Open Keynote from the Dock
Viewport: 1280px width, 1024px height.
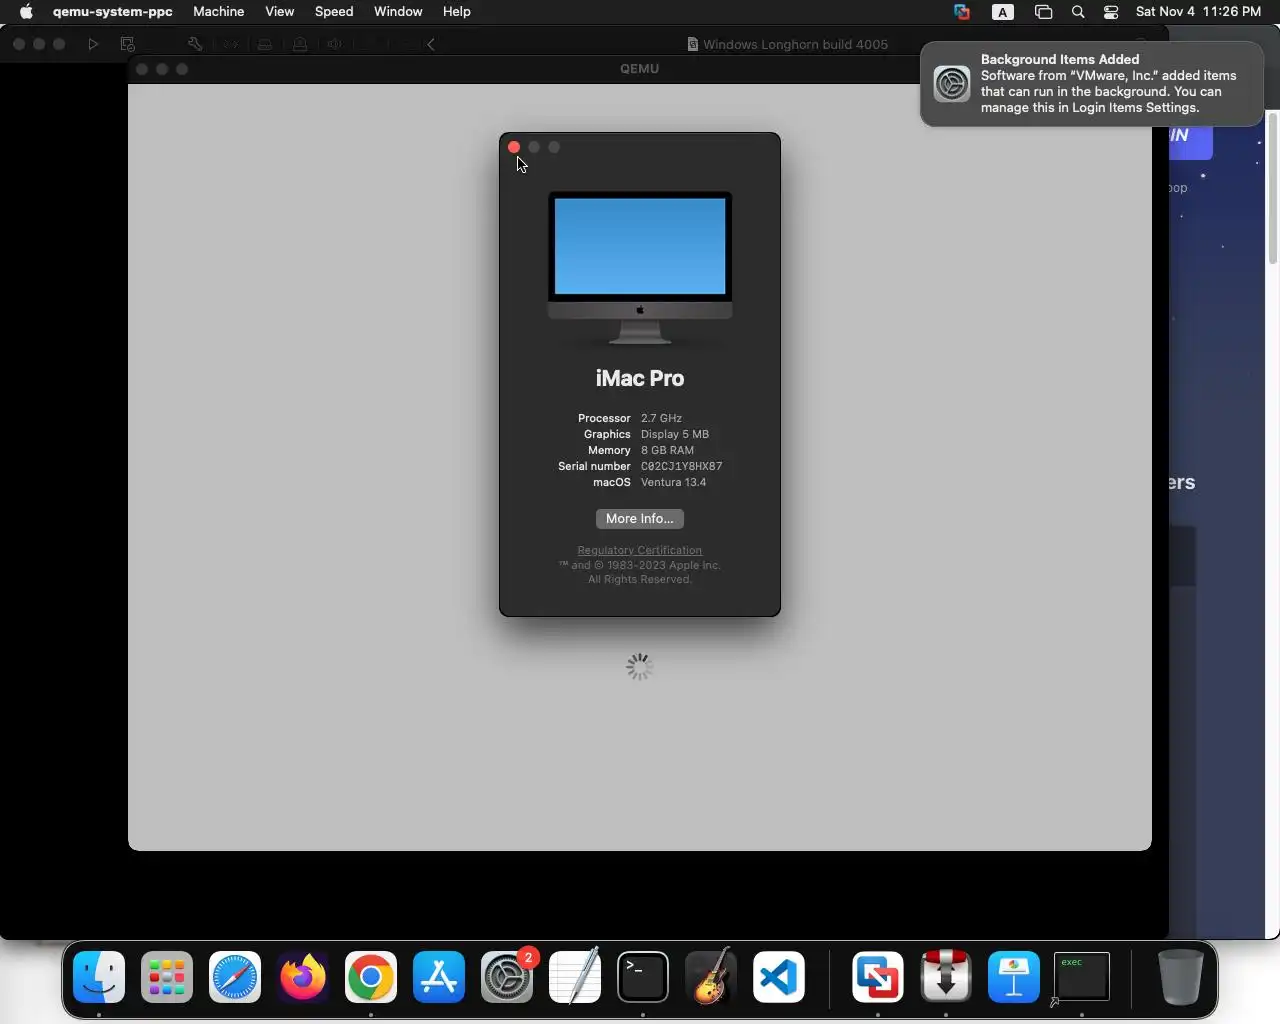(1014, 977)
